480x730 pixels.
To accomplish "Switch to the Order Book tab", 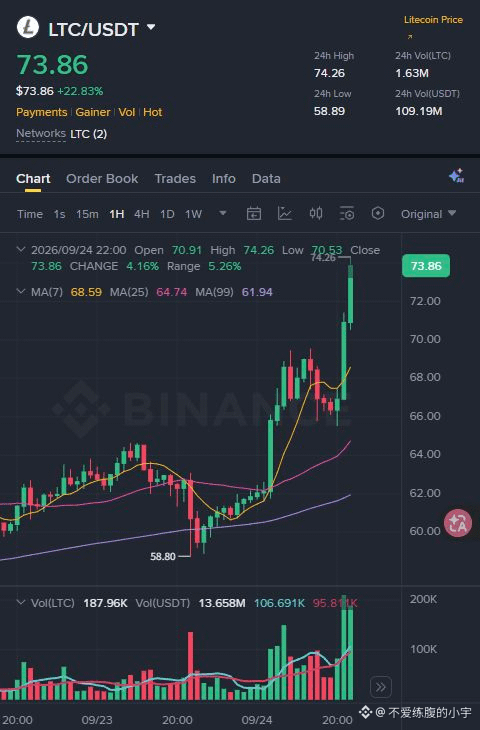I will pos(102,179).
